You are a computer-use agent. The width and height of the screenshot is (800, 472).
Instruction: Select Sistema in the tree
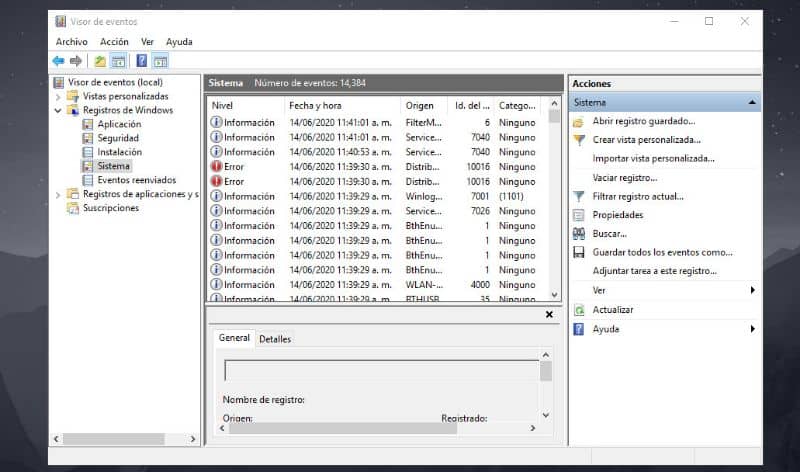coord(114,166)
